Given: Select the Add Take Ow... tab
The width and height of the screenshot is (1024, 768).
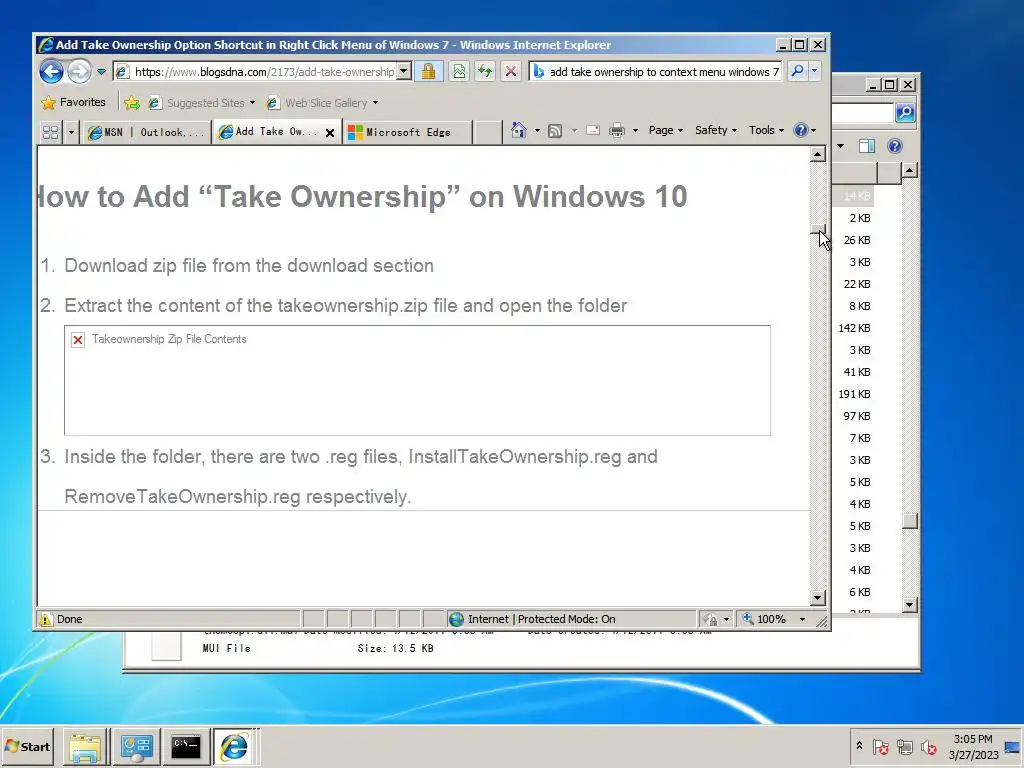Looking at the screenshot, I should click(268, 132).
